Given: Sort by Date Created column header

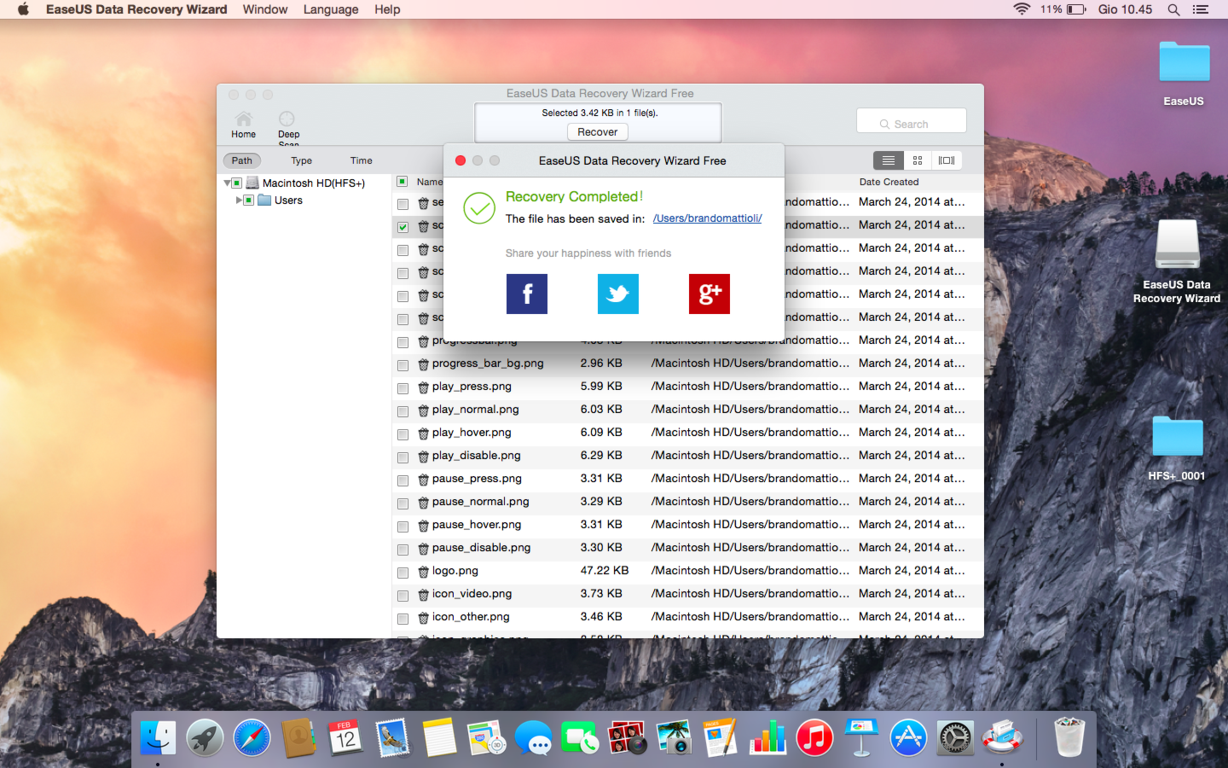Looking at the screenshot, I should 889,182.
